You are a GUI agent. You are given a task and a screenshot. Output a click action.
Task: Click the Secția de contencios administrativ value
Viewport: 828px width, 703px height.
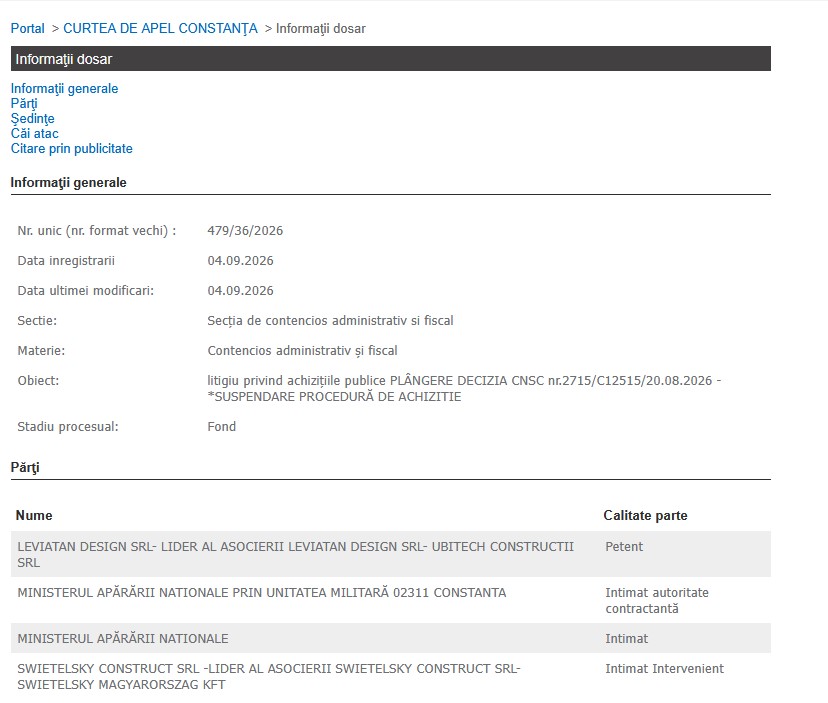tap(330, 321)
